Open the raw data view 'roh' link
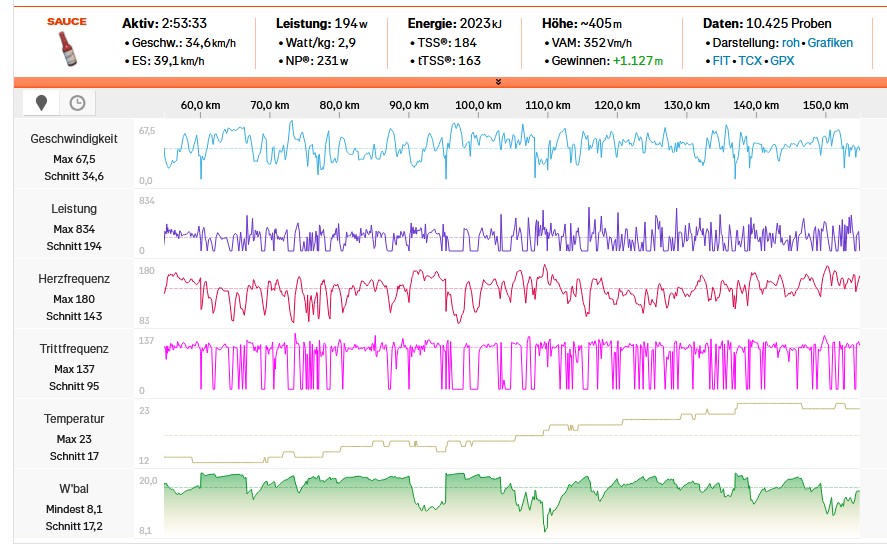 (x=790, y=43)
